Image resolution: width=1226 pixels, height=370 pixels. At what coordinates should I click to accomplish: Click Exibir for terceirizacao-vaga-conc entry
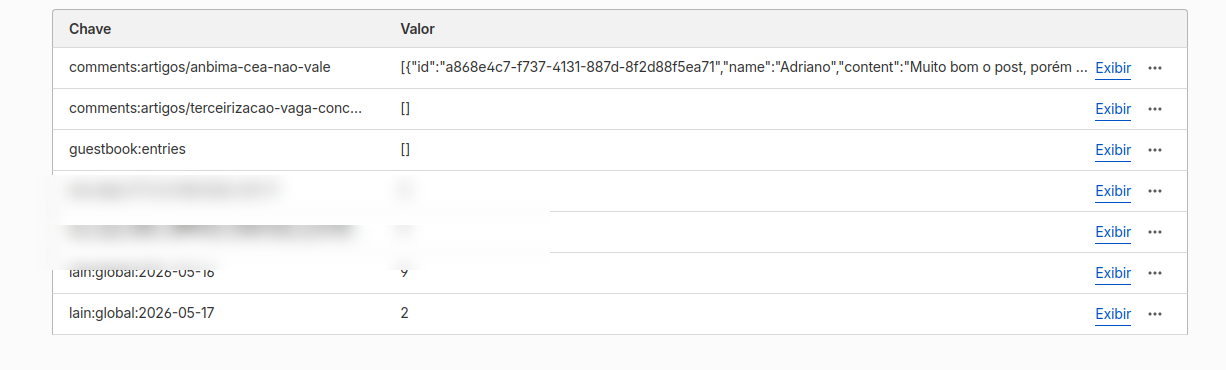[x=1113, y=109]
